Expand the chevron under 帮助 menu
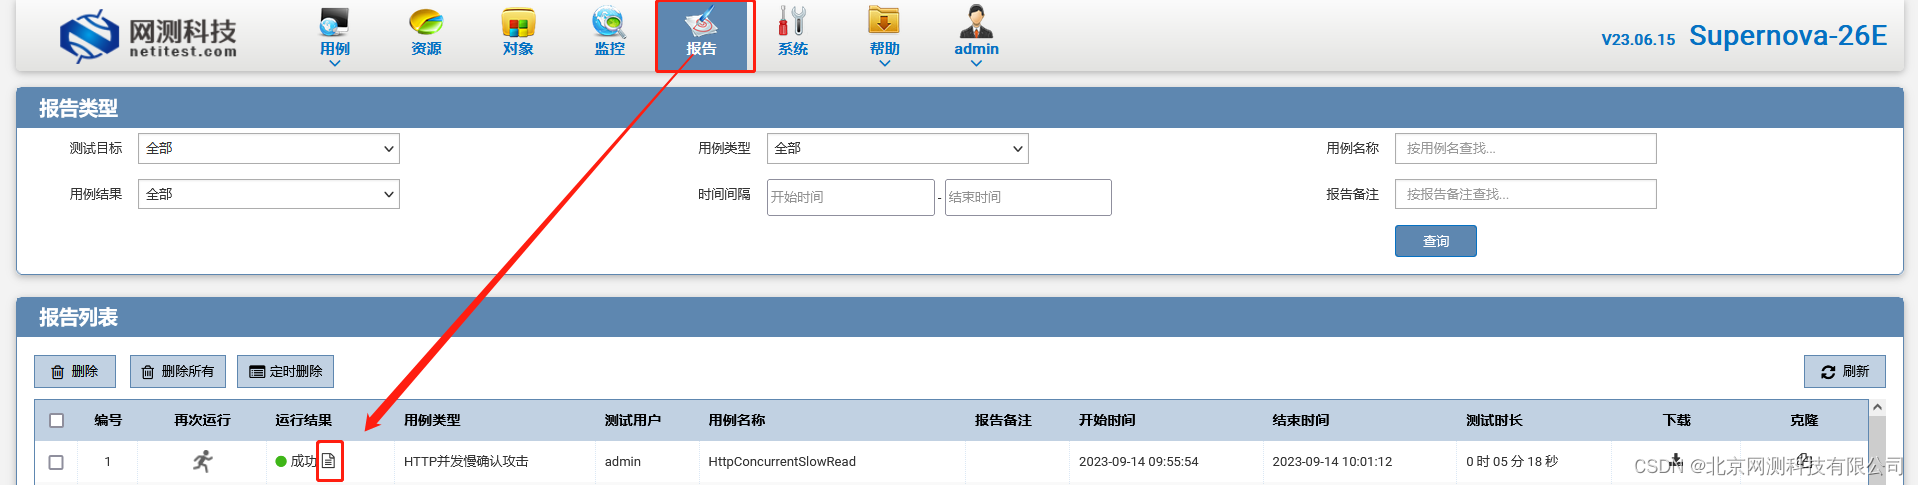1918x485 pixels. [x=885, y=63]
